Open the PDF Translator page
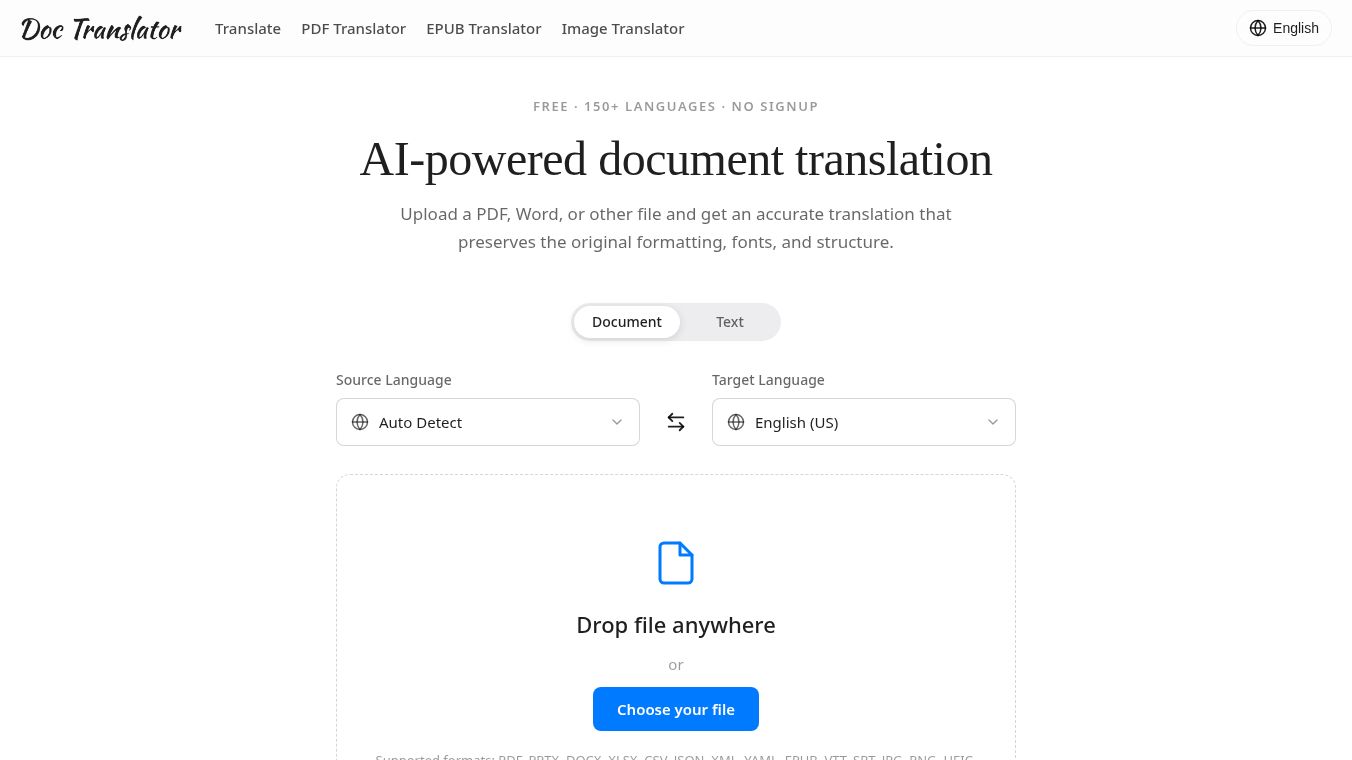 click(354, 29)
